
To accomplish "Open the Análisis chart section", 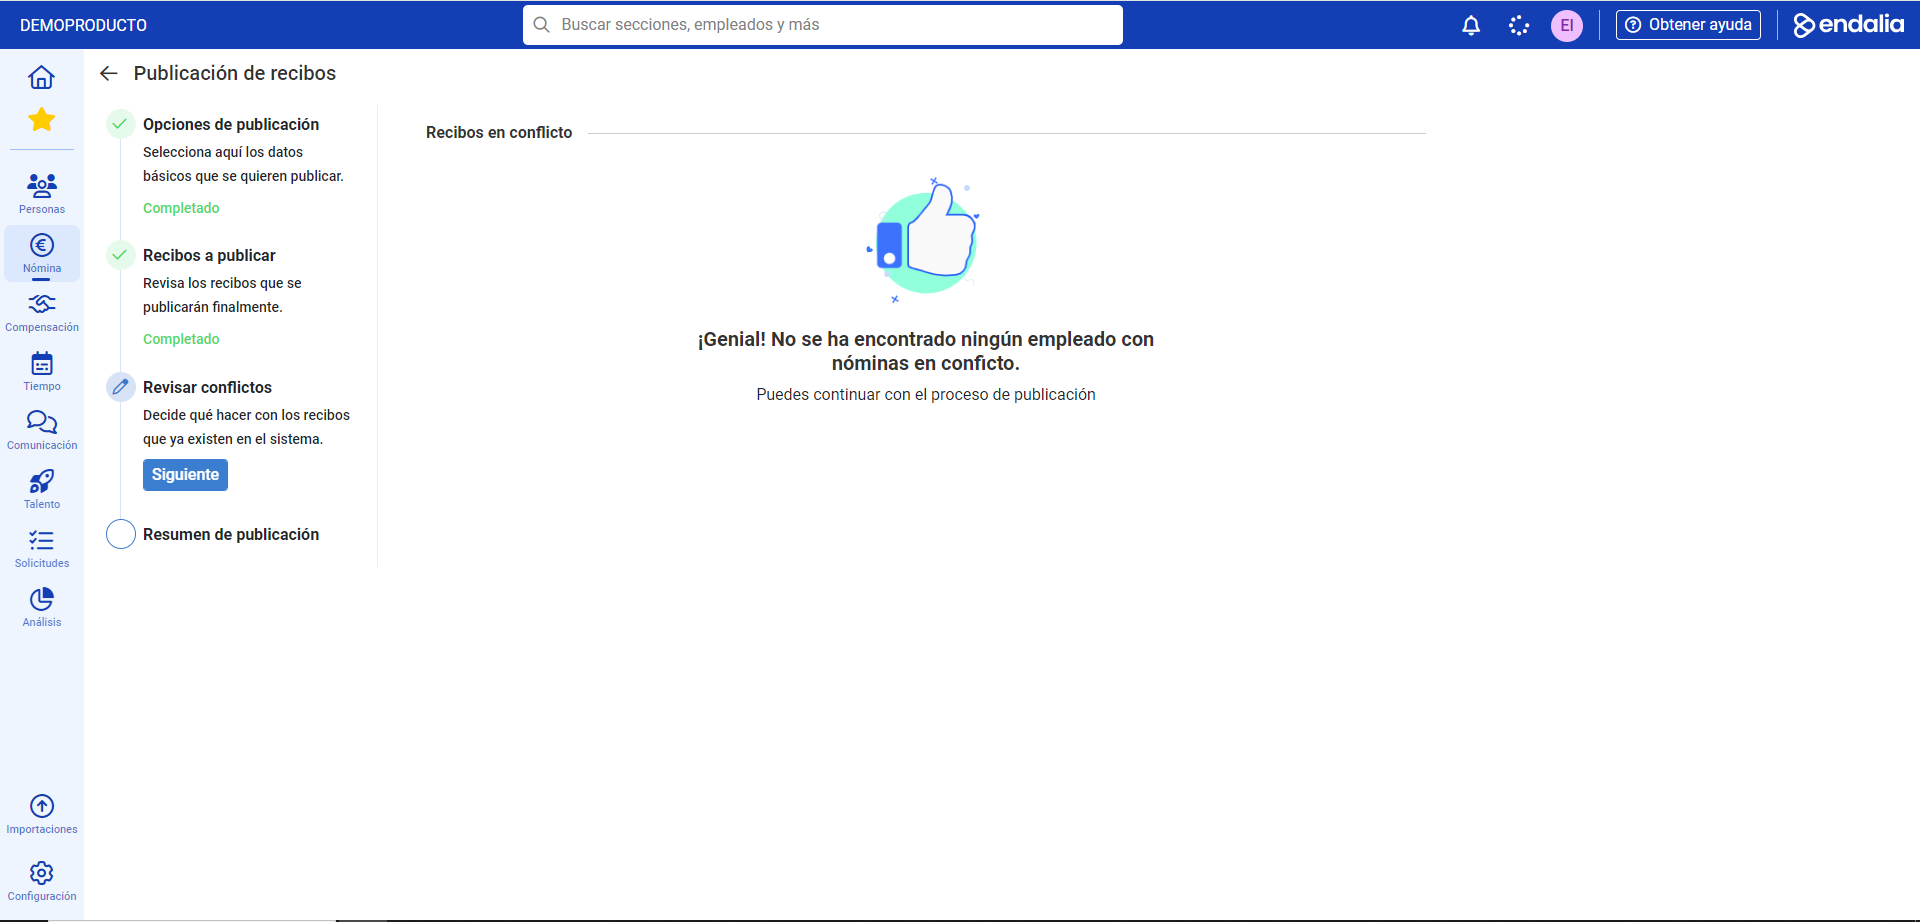I will coord(42,607).
